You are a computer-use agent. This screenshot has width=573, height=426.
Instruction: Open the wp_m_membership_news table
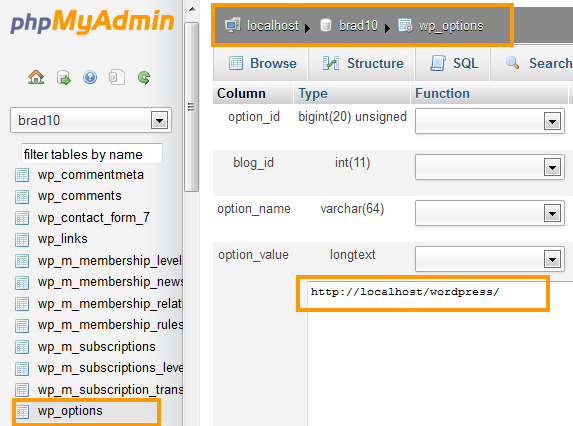tap(110, 282)
